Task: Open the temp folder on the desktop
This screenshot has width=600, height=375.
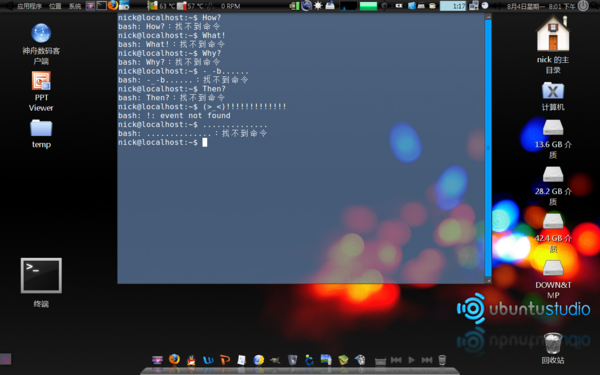Action: 41,133
